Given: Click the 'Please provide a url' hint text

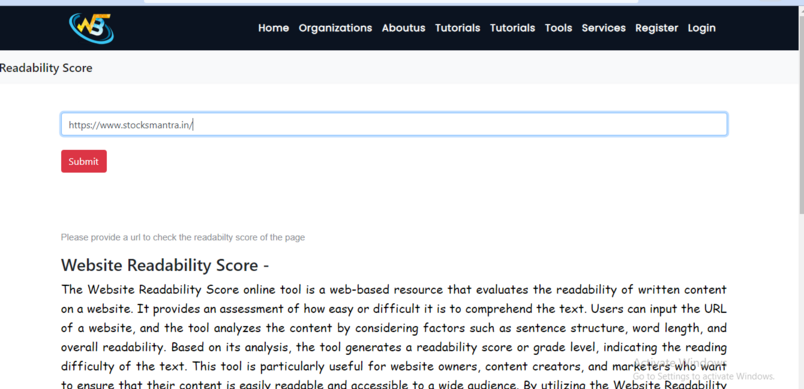Looking at the screenshot, I should 183,237.
